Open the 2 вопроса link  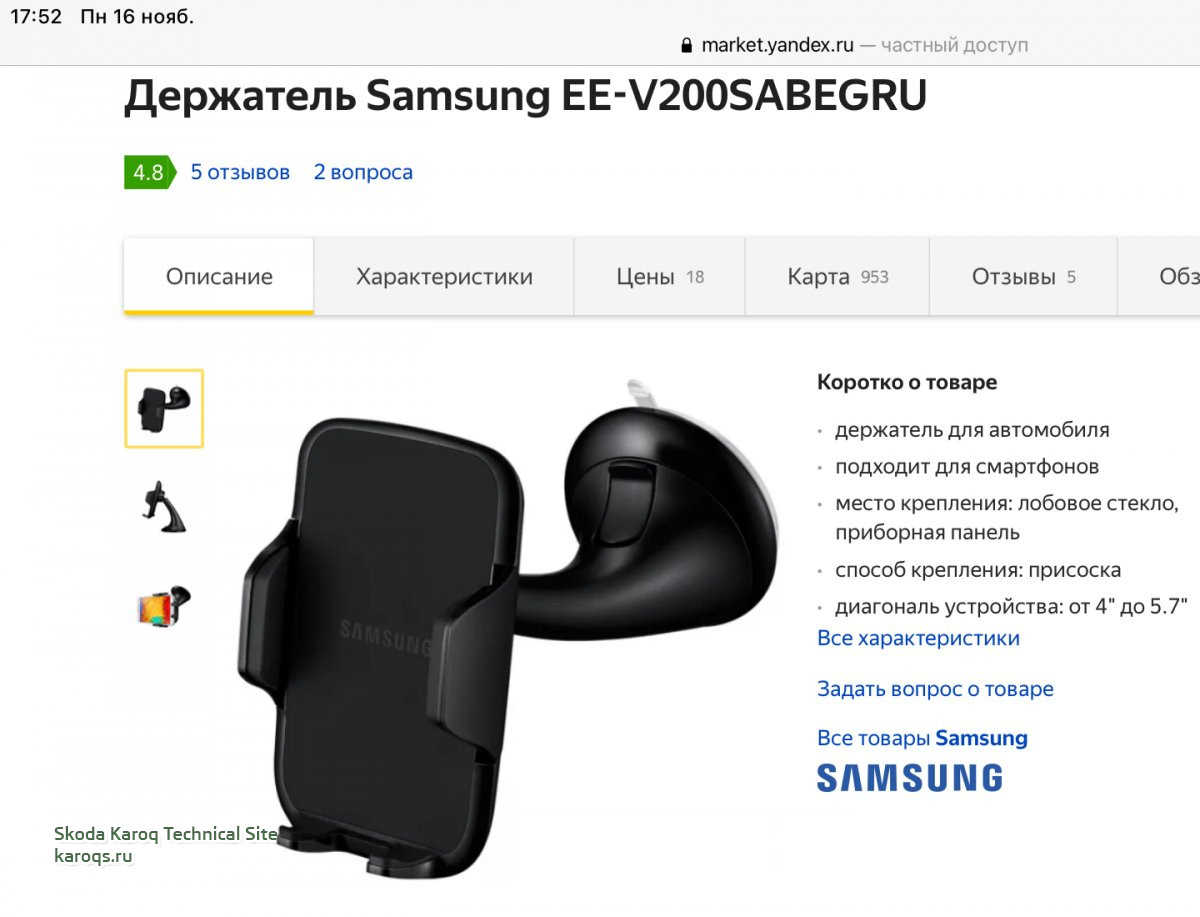click(x=363, y=172)
